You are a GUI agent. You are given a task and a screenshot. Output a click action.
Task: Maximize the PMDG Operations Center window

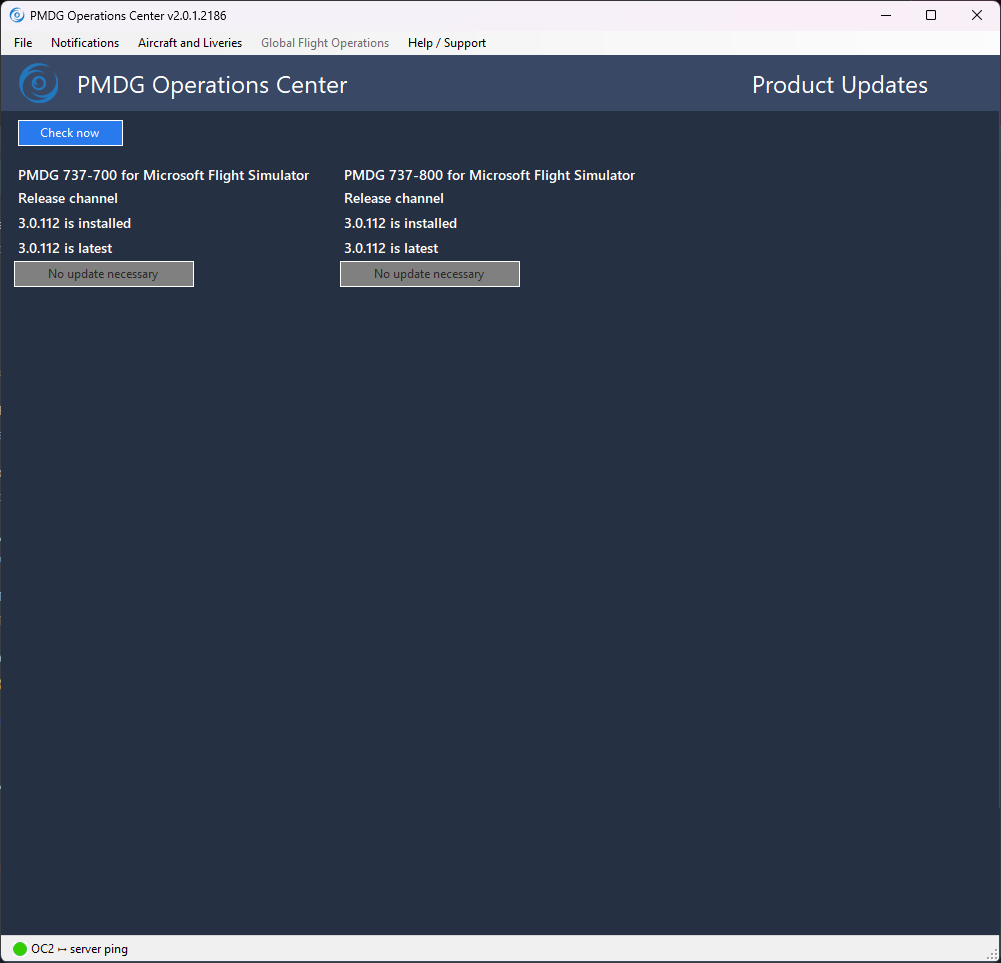tap(931, 15)
